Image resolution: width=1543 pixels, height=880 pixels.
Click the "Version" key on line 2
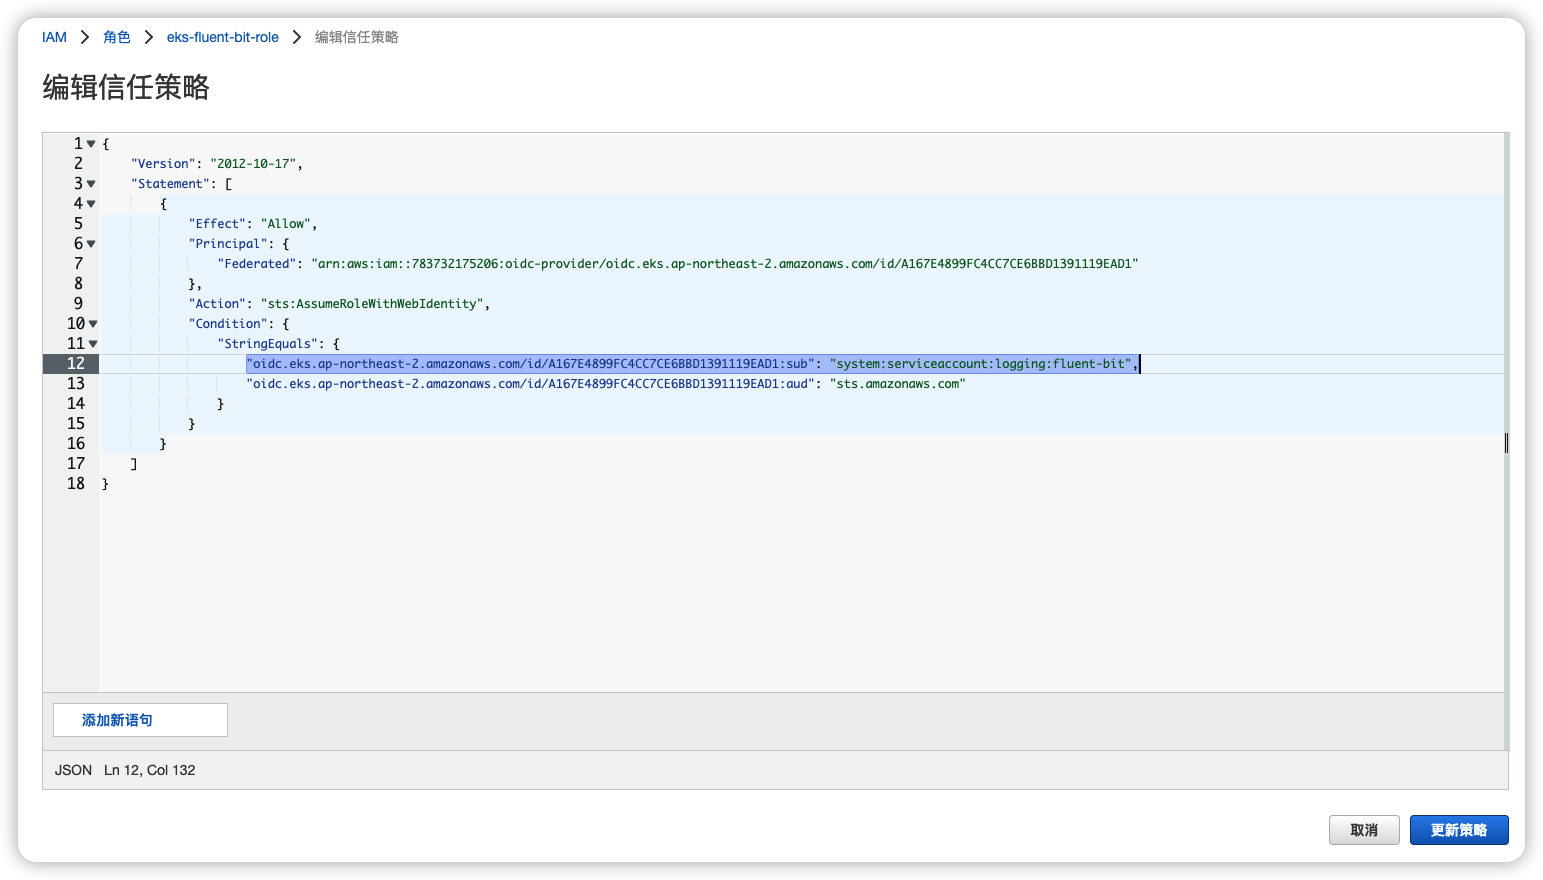pos(163,164)
